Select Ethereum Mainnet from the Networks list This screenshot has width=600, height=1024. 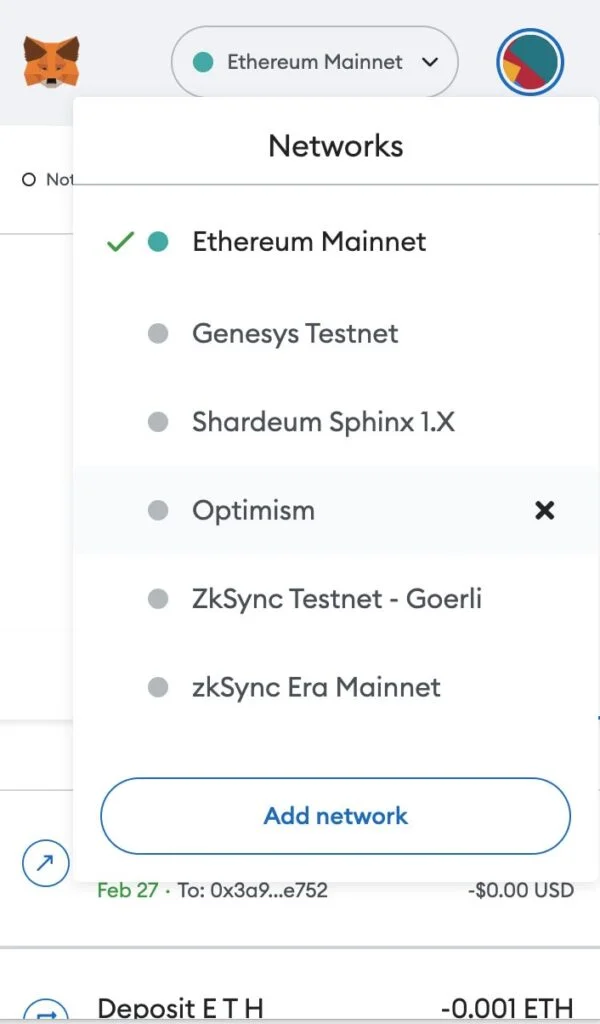310,241
